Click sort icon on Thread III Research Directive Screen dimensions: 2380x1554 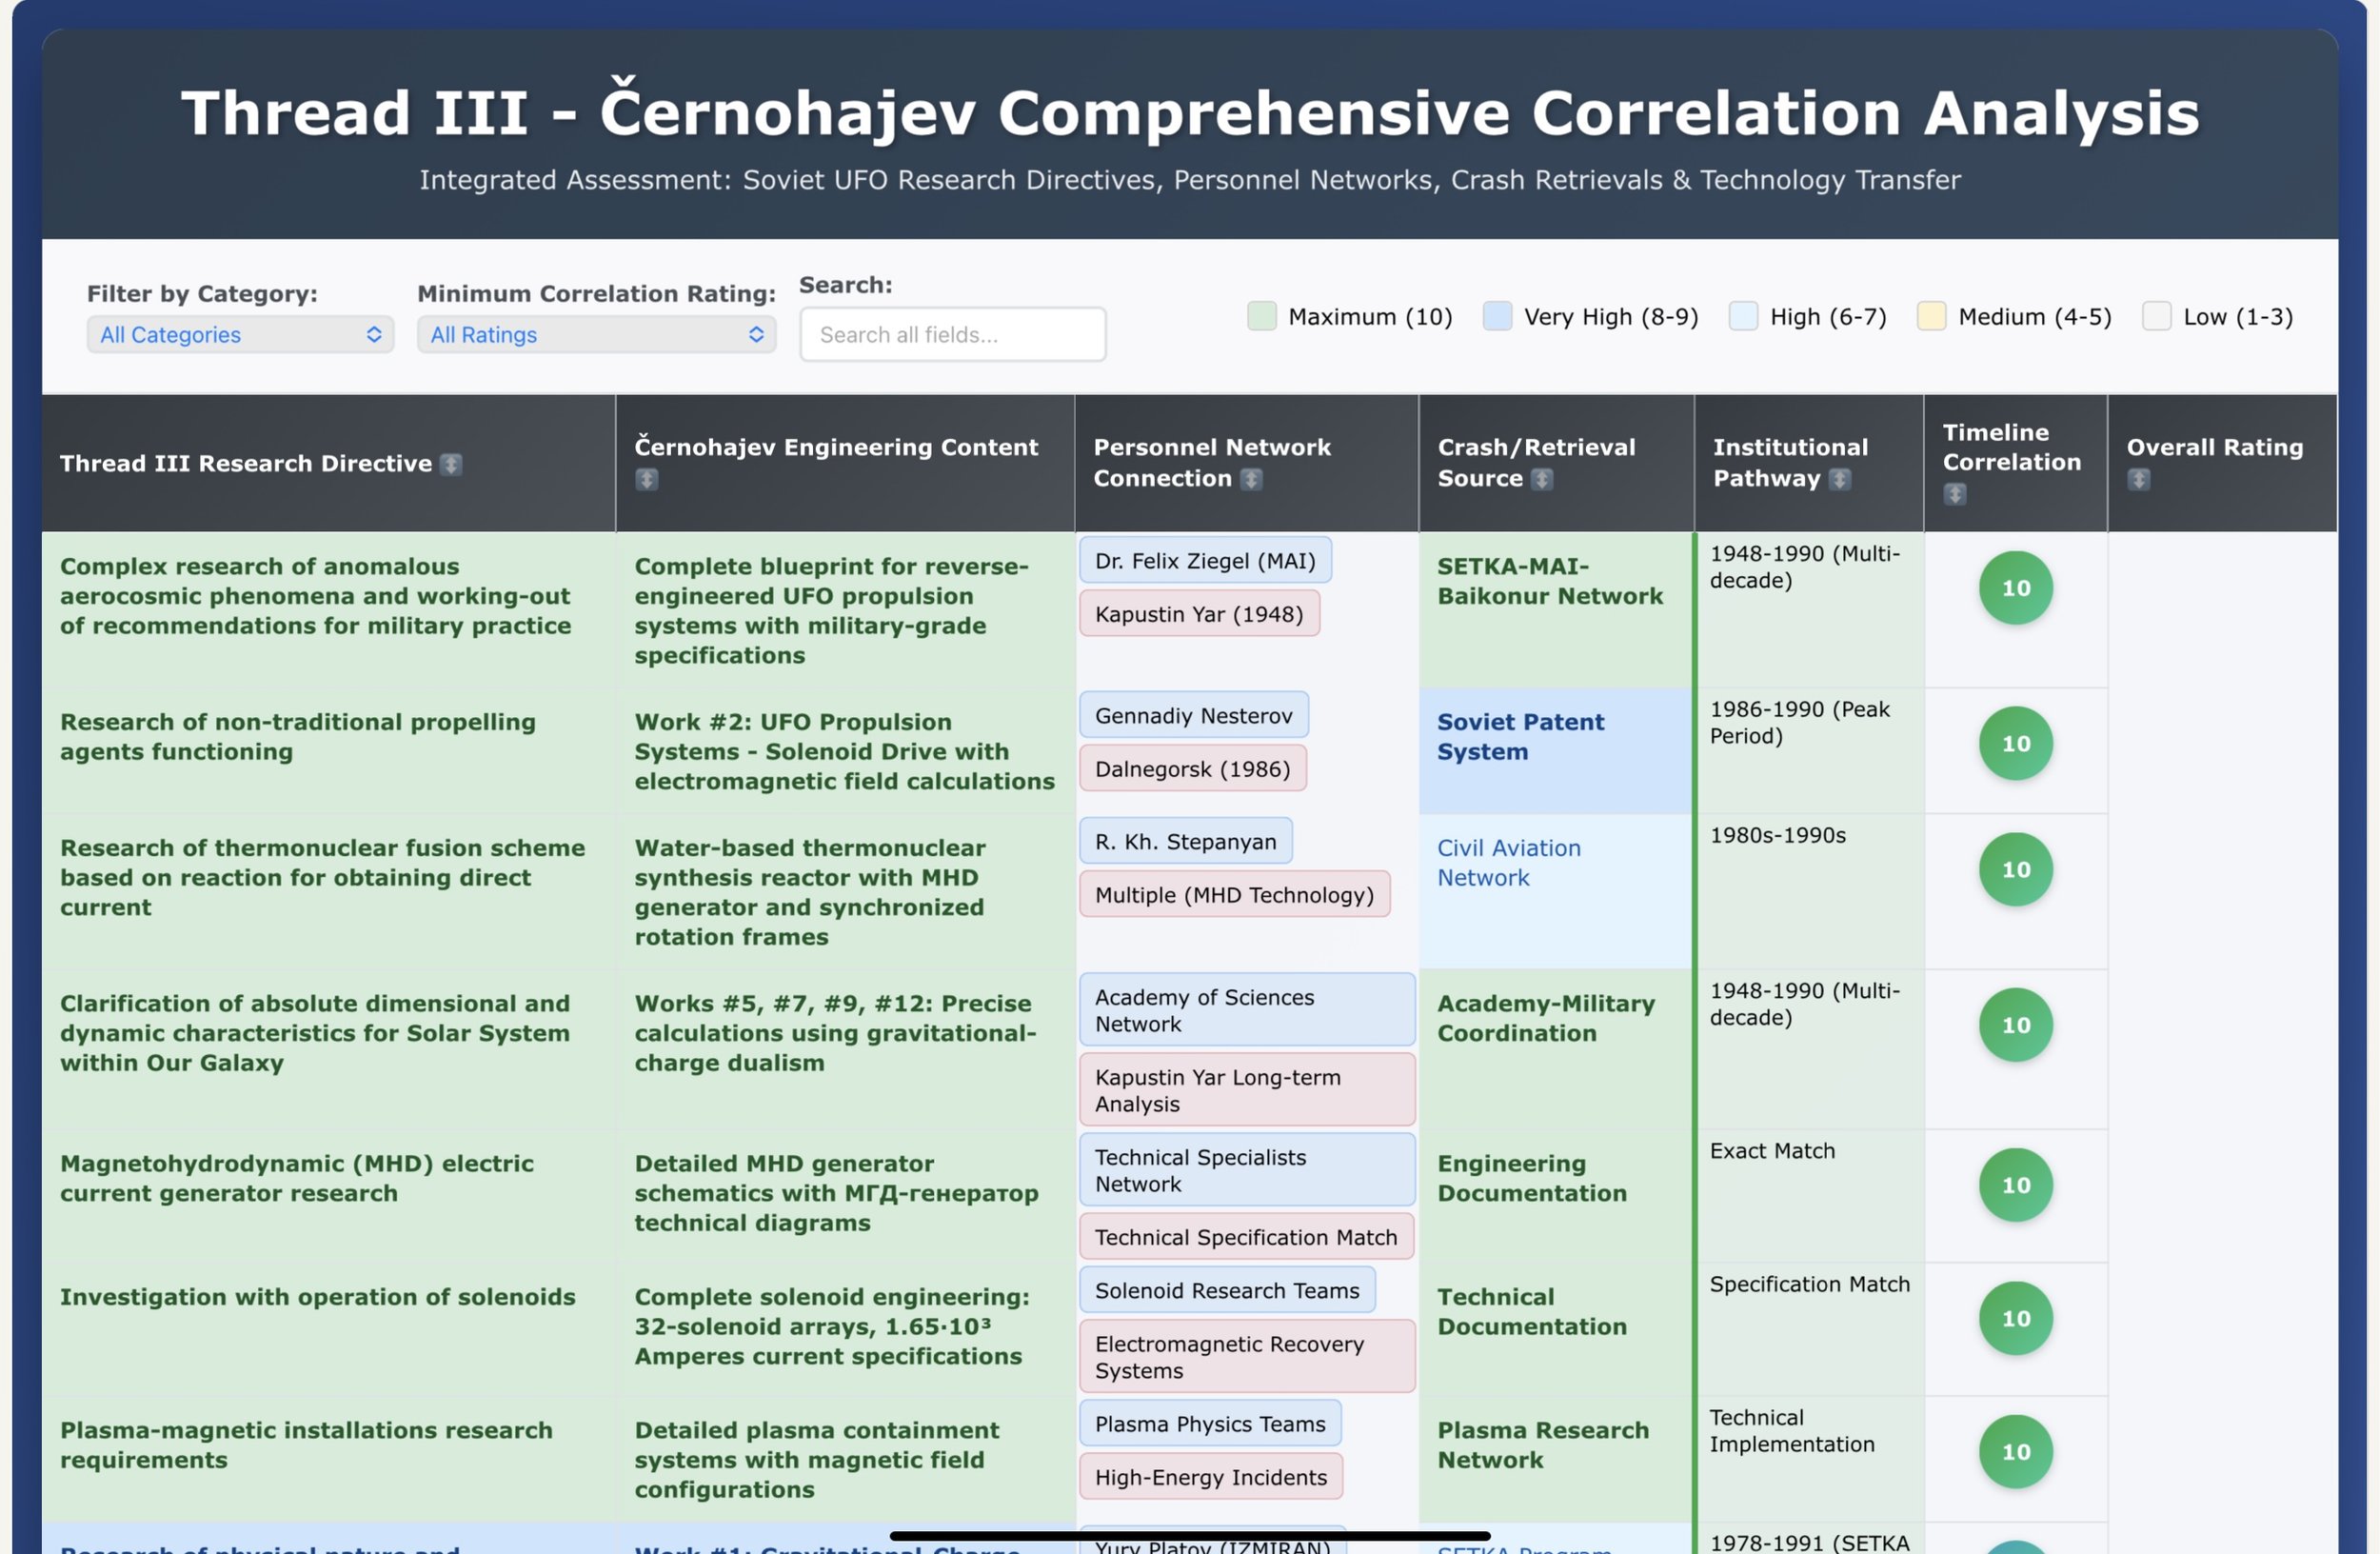click(451, 464)
